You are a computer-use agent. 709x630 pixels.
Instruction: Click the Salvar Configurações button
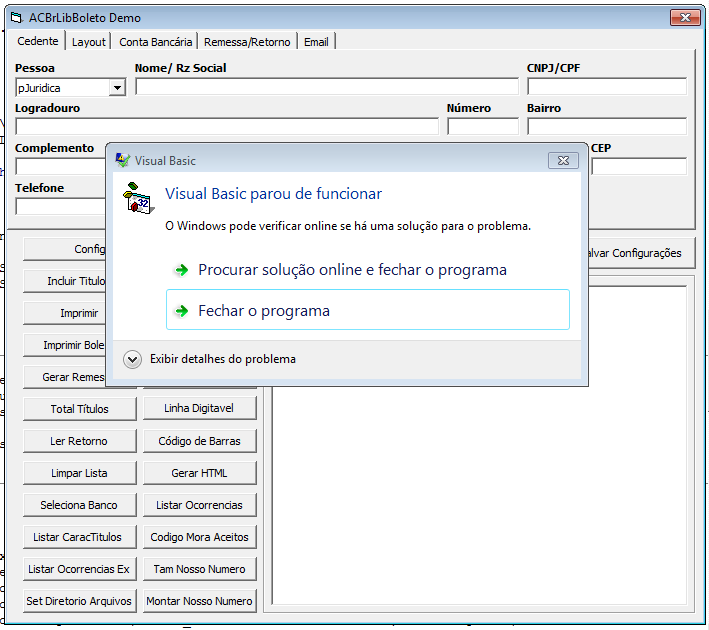click(x=642, y=253)
